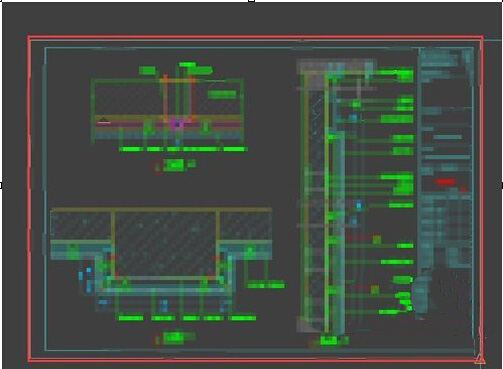503x369 pixels.
Task: Click the hatched central block in bottom detail
Action: tap(165, 244)
